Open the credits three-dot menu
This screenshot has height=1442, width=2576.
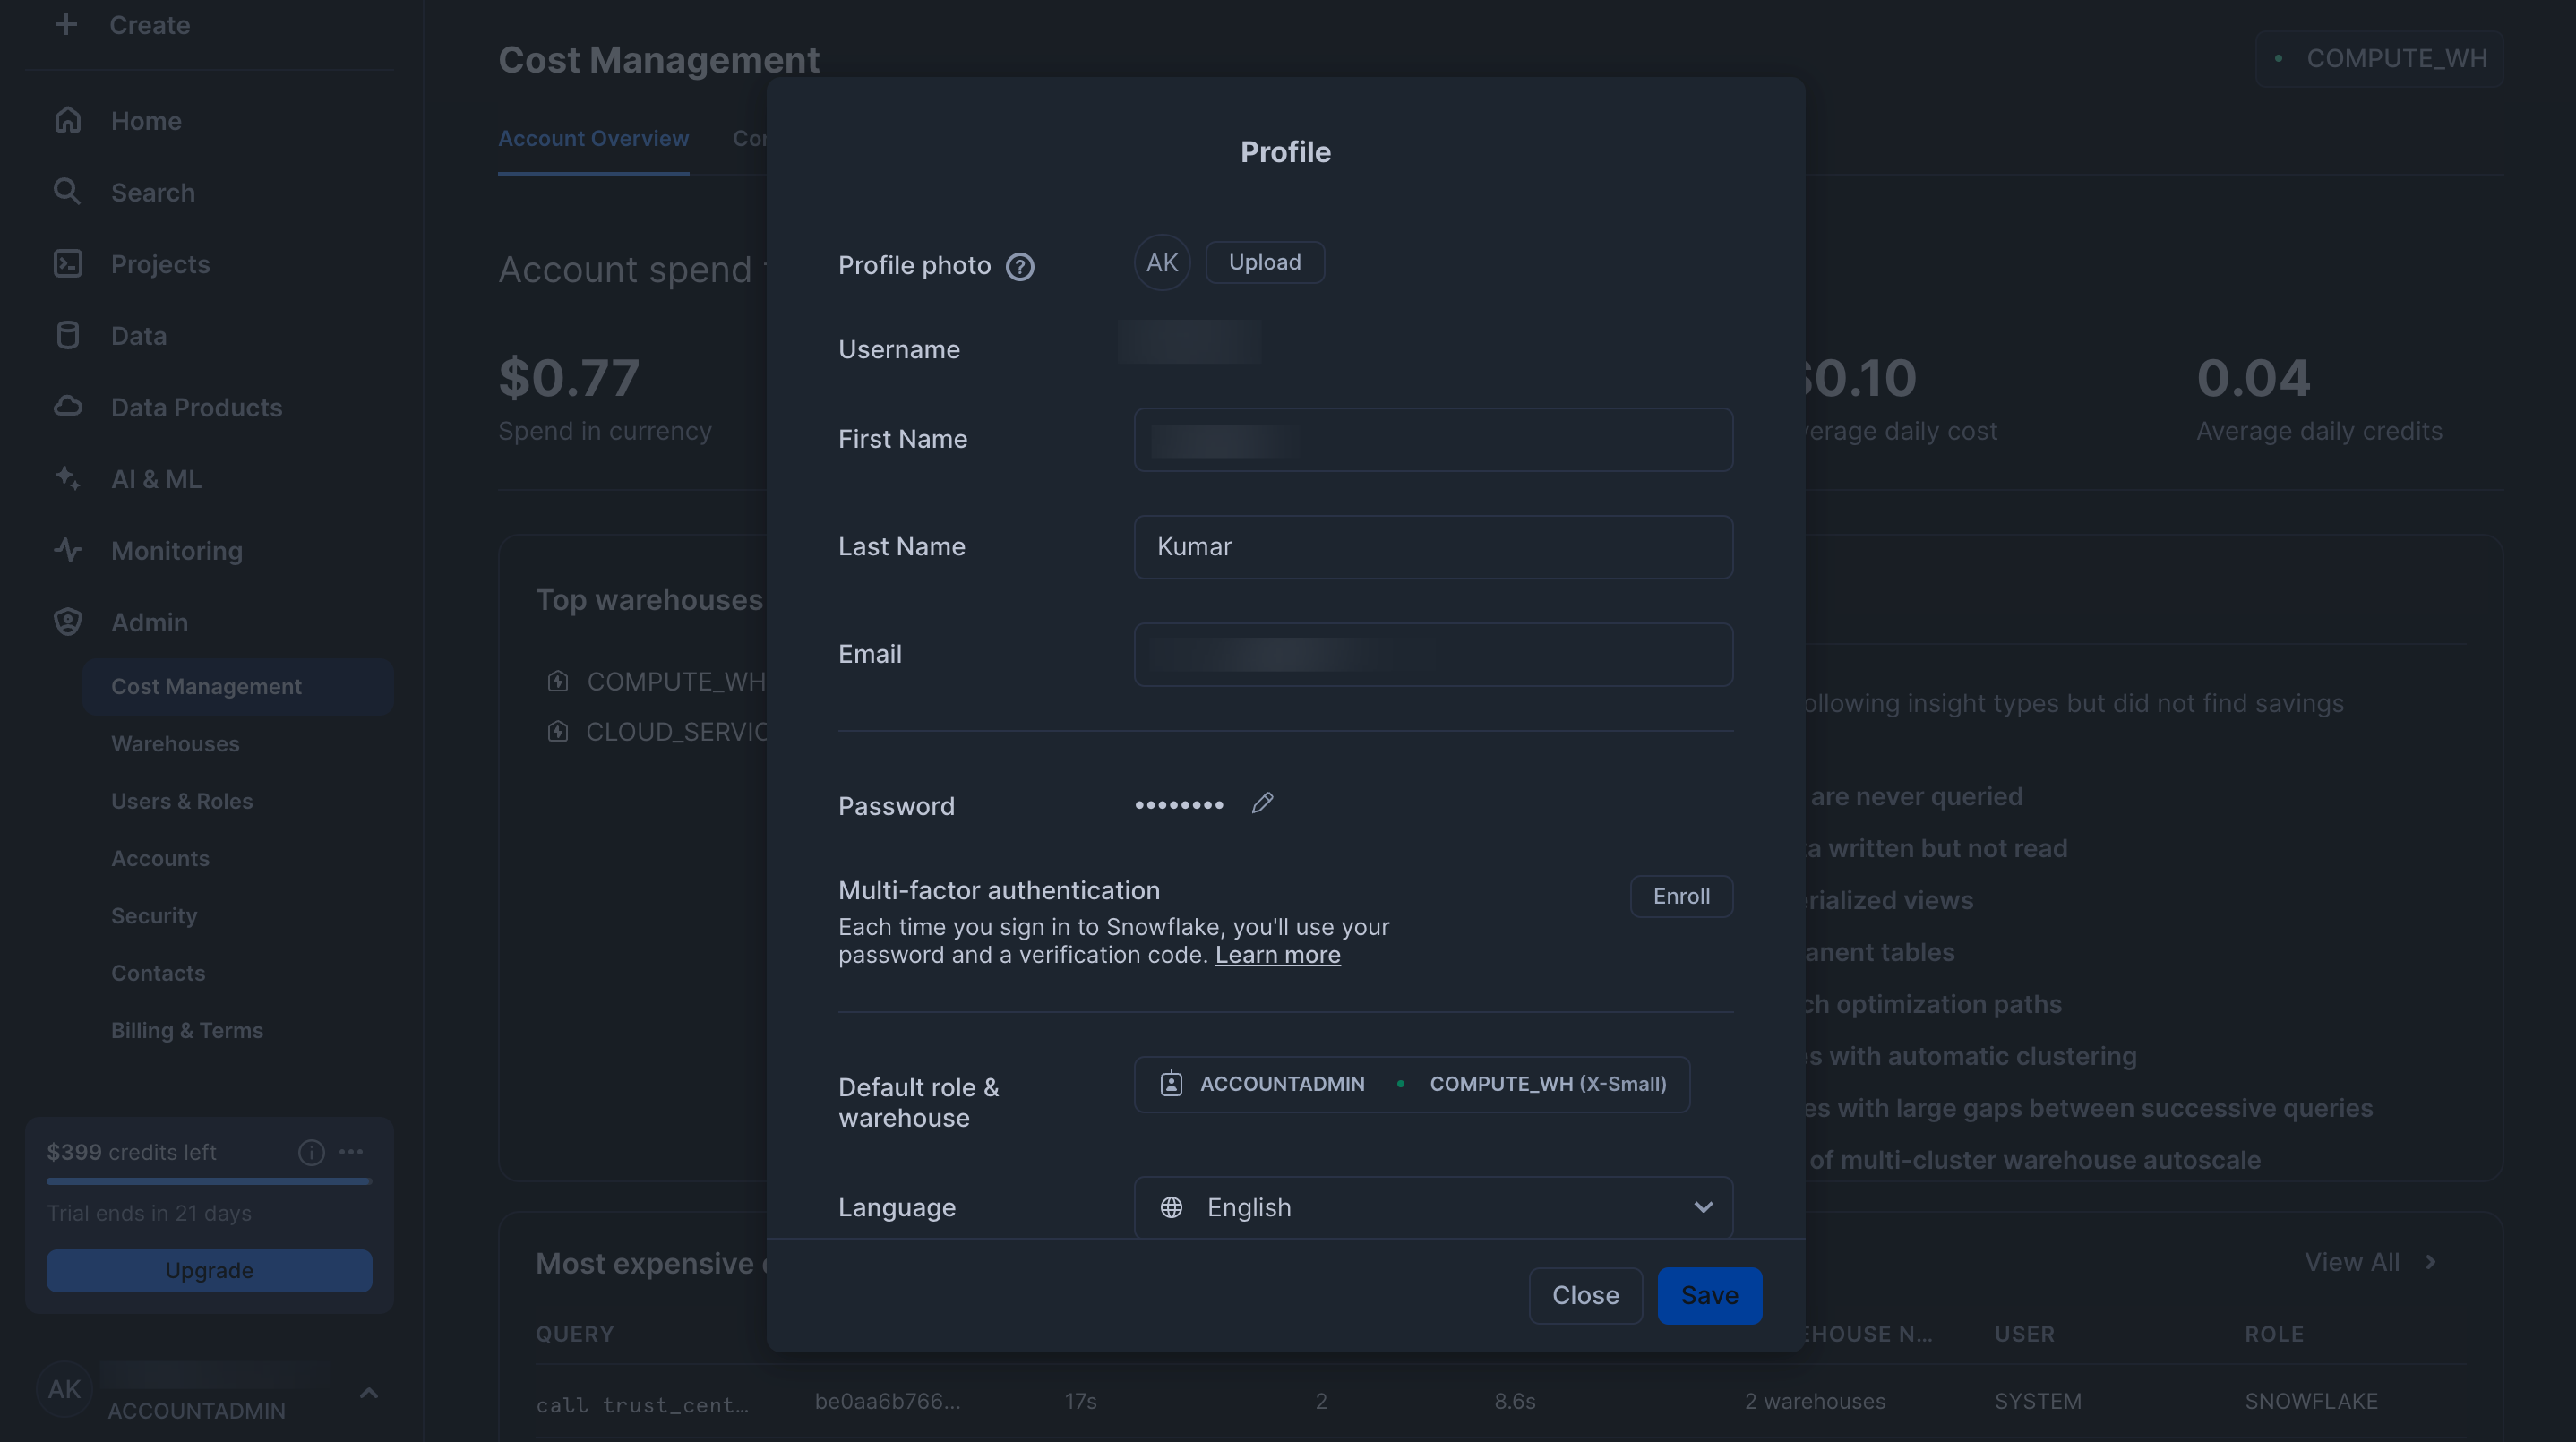351,1152
